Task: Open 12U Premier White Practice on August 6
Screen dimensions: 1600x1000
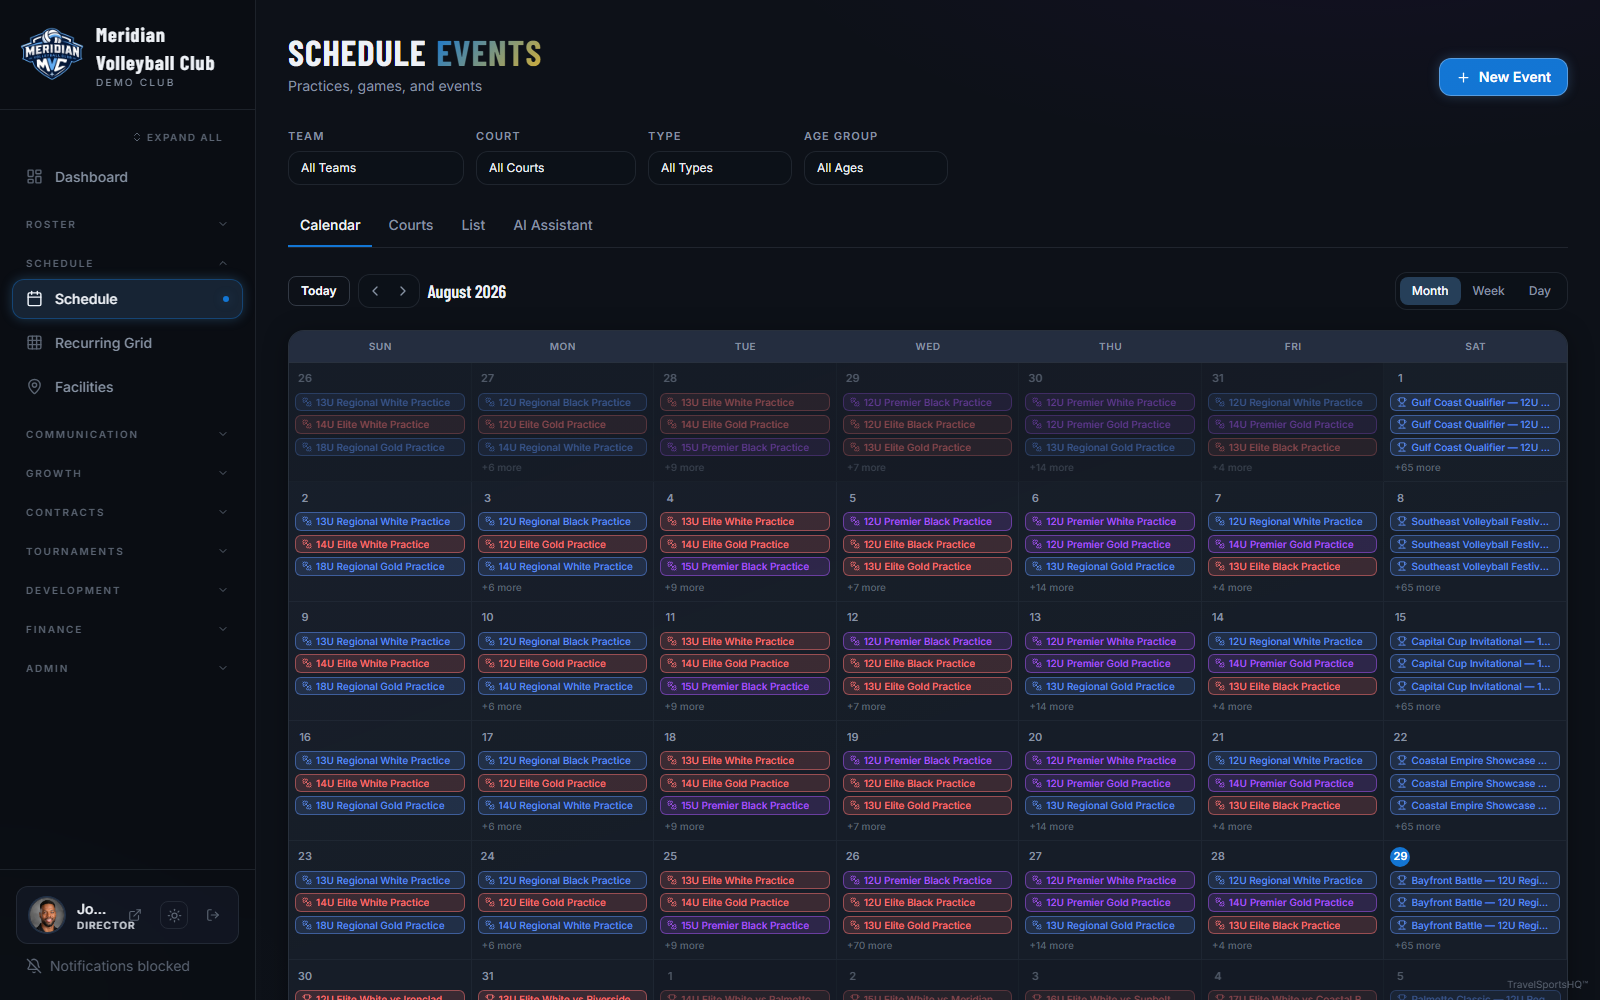Action: pyautogui.click(x=1110, y=522)
